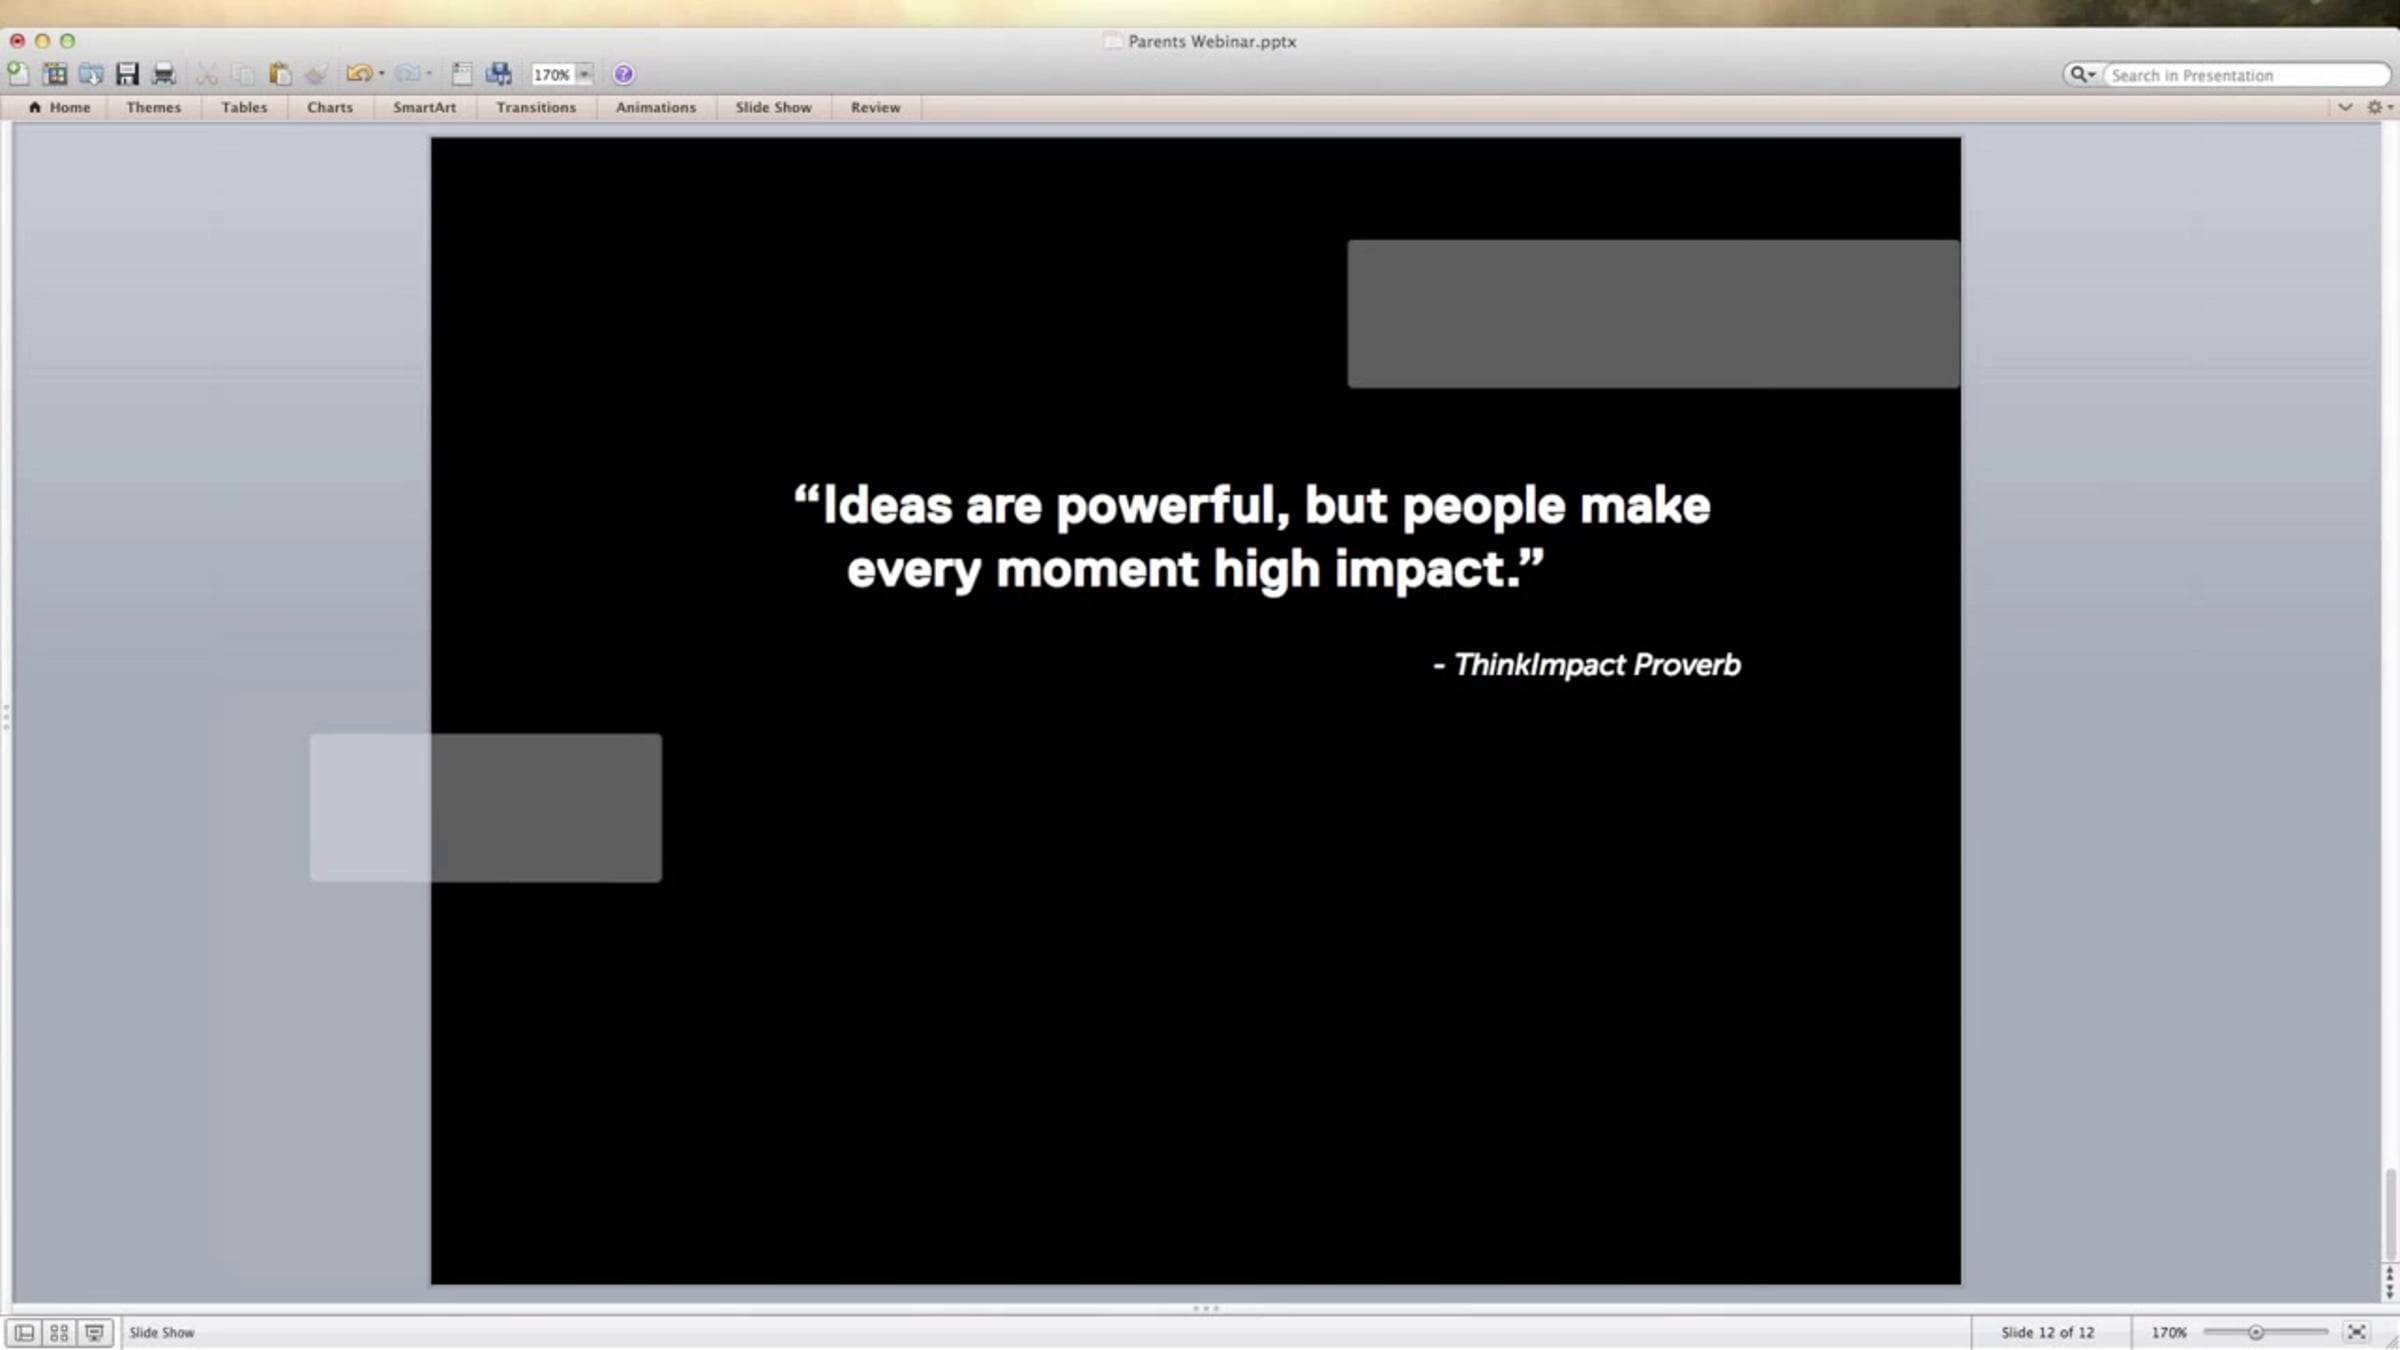Viewport: 2400px width, 1350px height.
Task: Open the 170% zoom dropdown
Action: pos(585,74)
